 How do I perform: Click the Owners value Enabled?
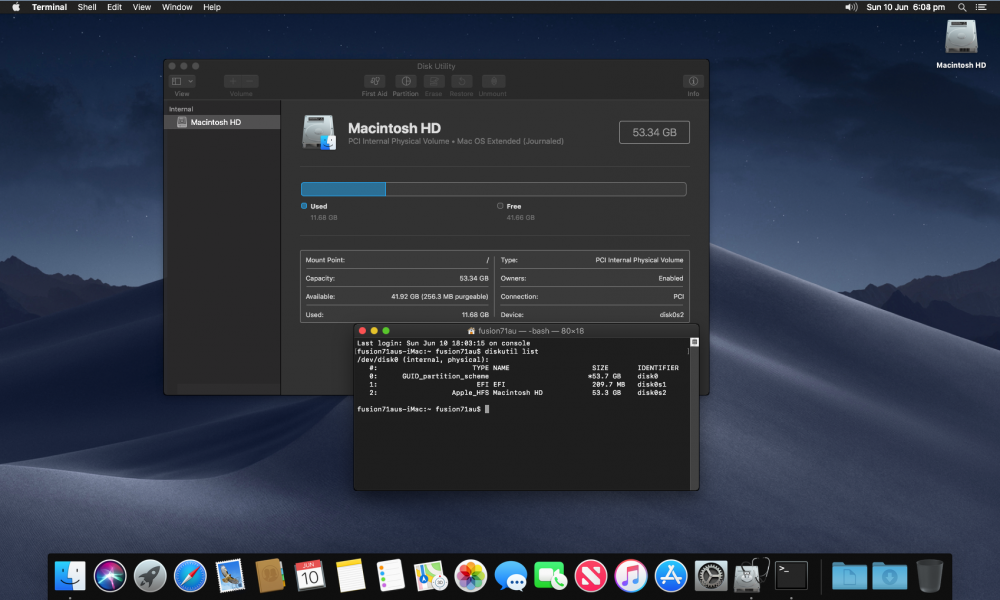pos(671,279)
